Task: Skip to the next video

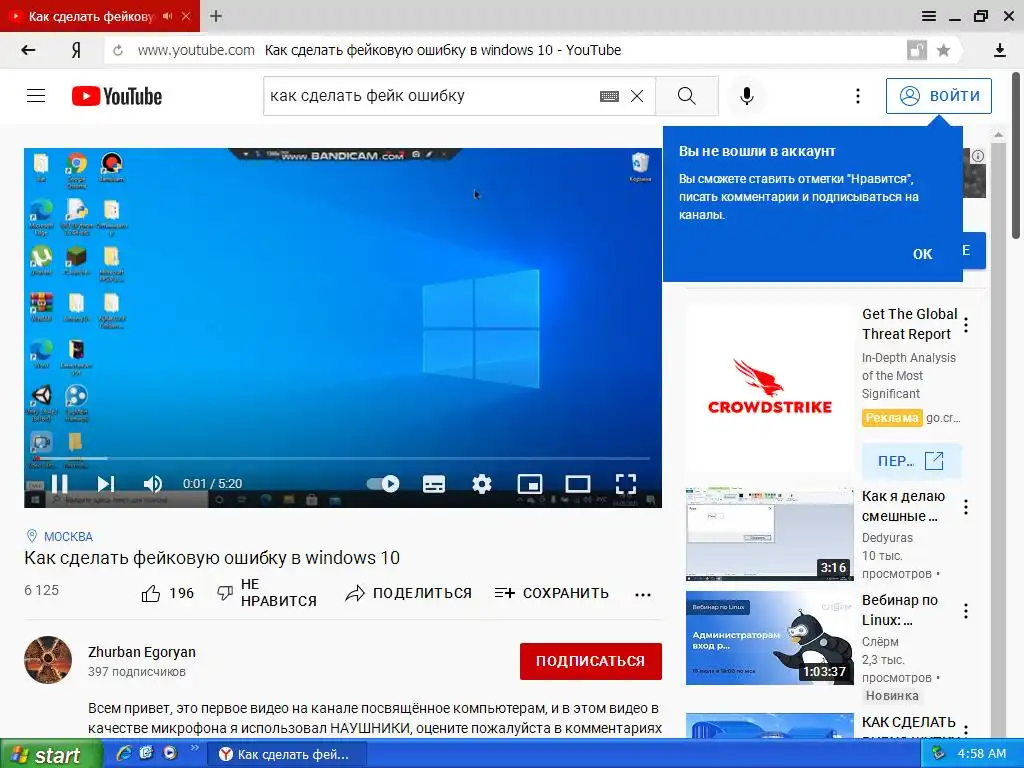Action: (x=106, y=483)
